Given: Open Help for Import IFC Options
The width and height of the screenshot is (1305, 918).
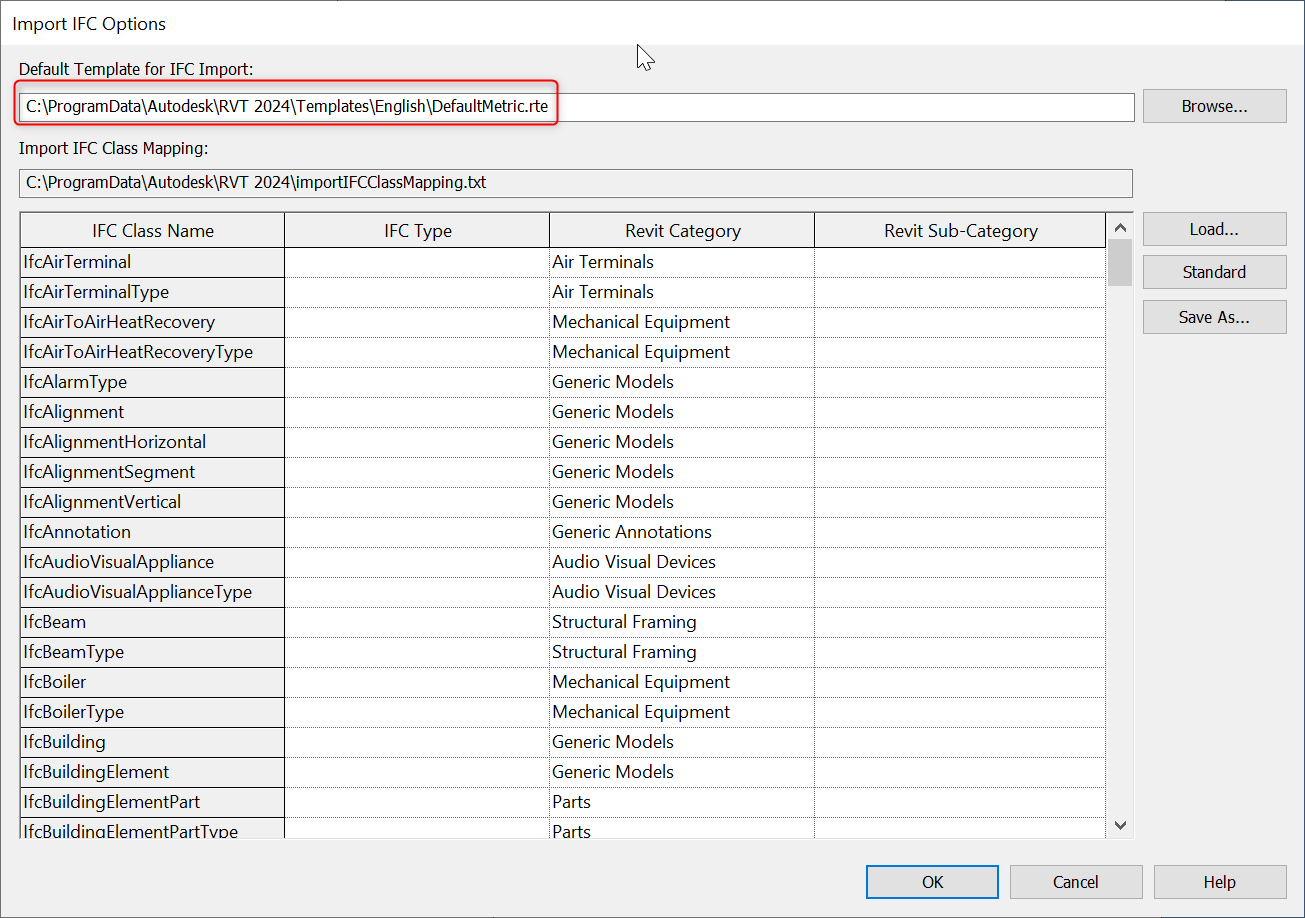Looking at the screenshot, I should 1219,881.
